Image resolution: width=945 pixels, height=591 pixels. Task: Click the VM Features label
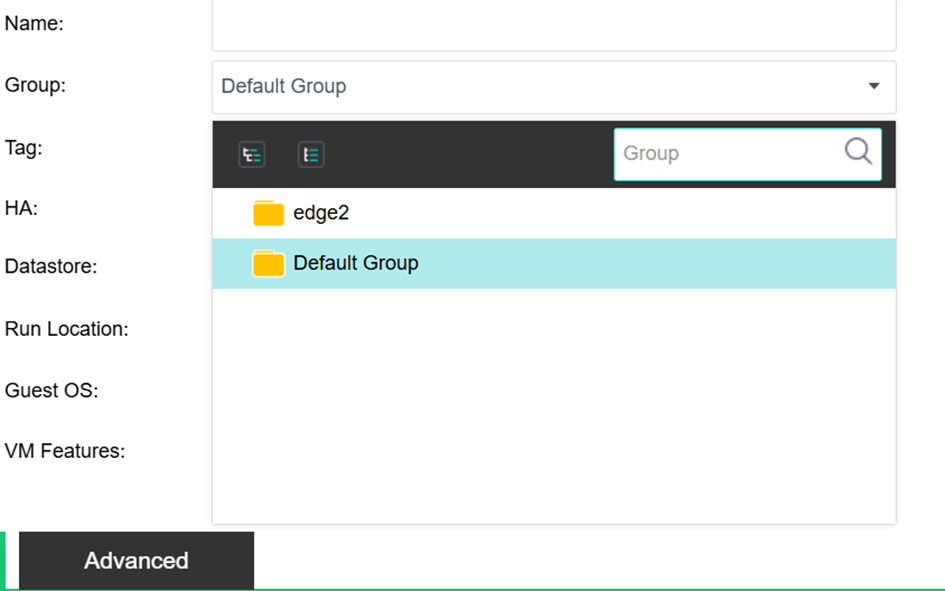tap(65, 451)
